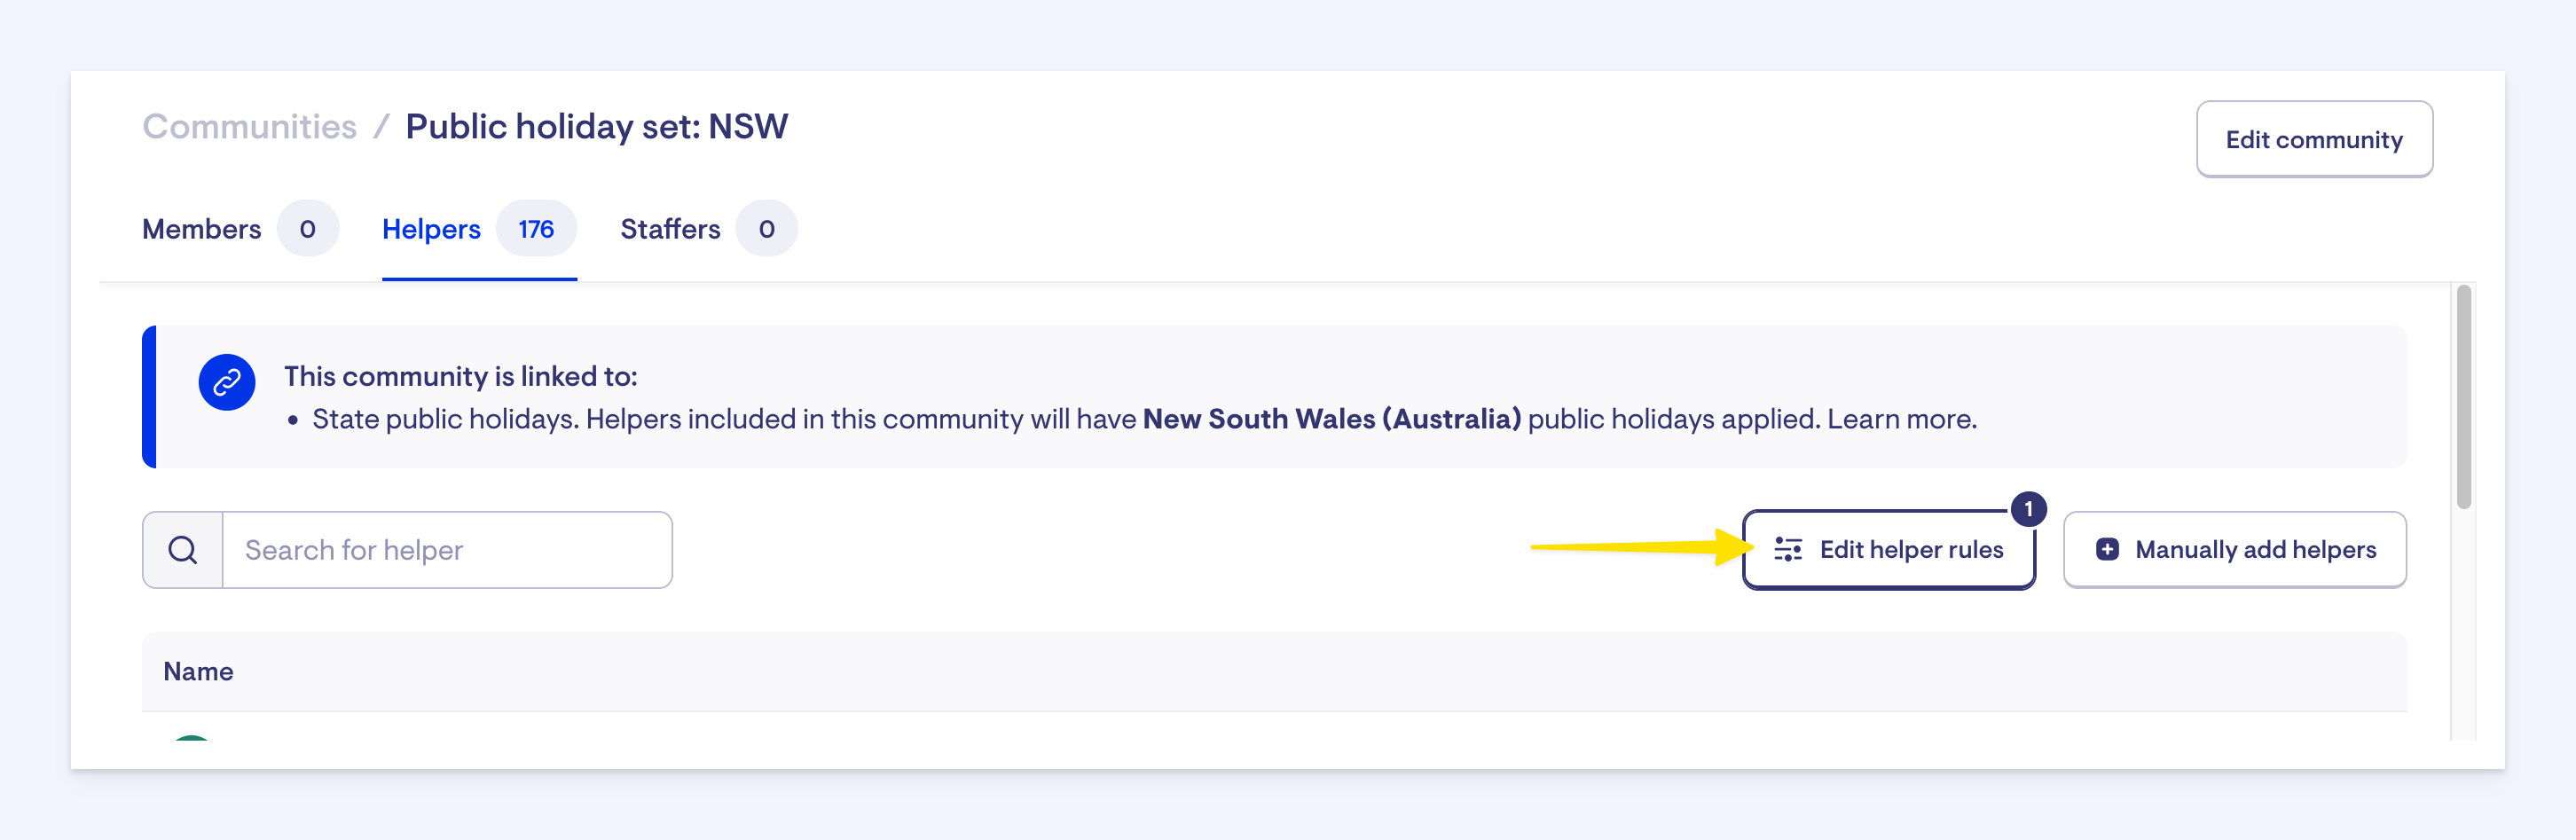The height and width of the screenshot is (840, 2576).
Task: Open the Learn more link
Action: (x=1901, y=419)
